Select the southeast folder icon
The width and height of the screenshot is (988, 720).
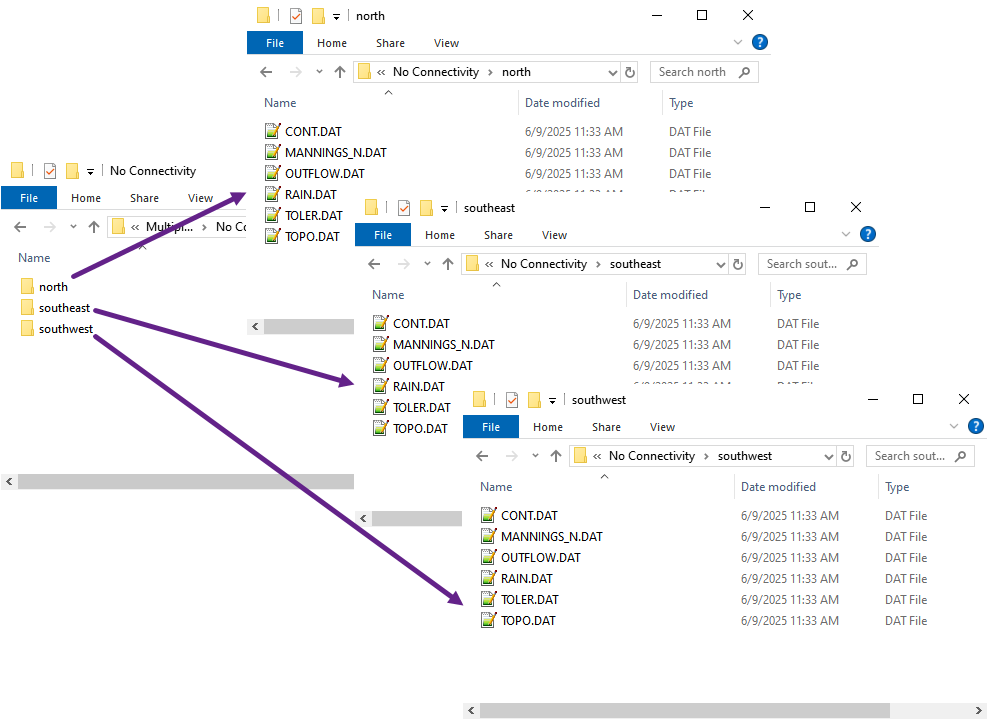pyautogui.click(x=28, y=308)
